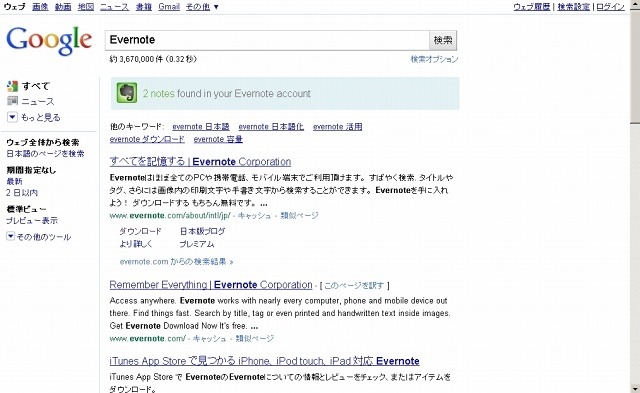The height and width of the screenshot is (393, 640).
Task: Open 動画 in the top navigation
Action: click(63, 7)
